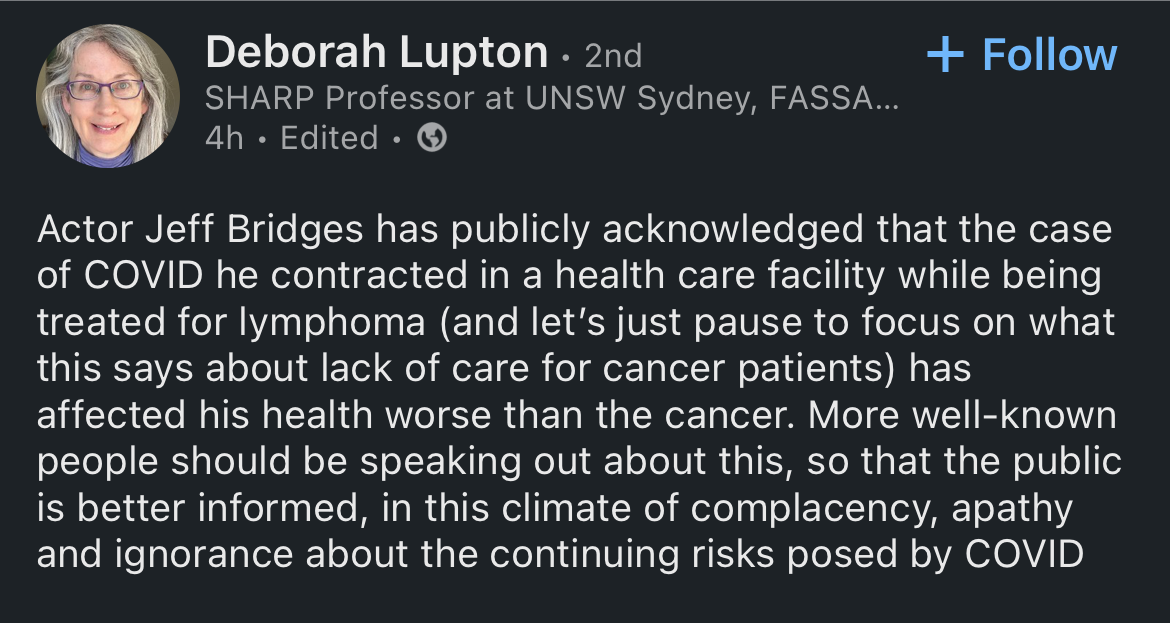This screenshot has height=623, width=1170.
Task: Click the plus icon beside Follow
Action: click(x=945, y=54)
